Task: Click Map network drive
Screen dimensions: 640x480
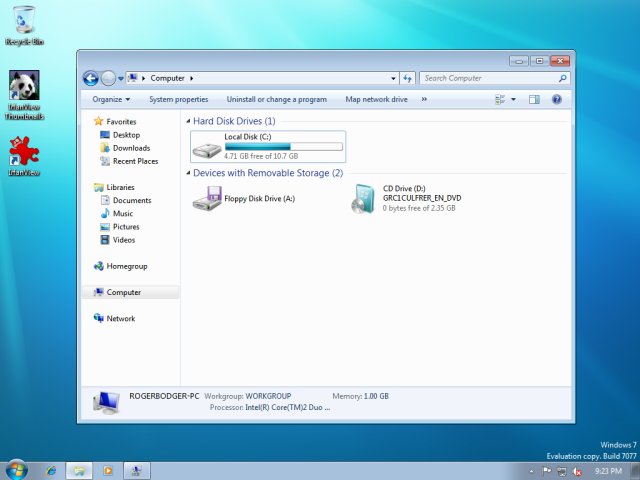Action: [376, 99]
